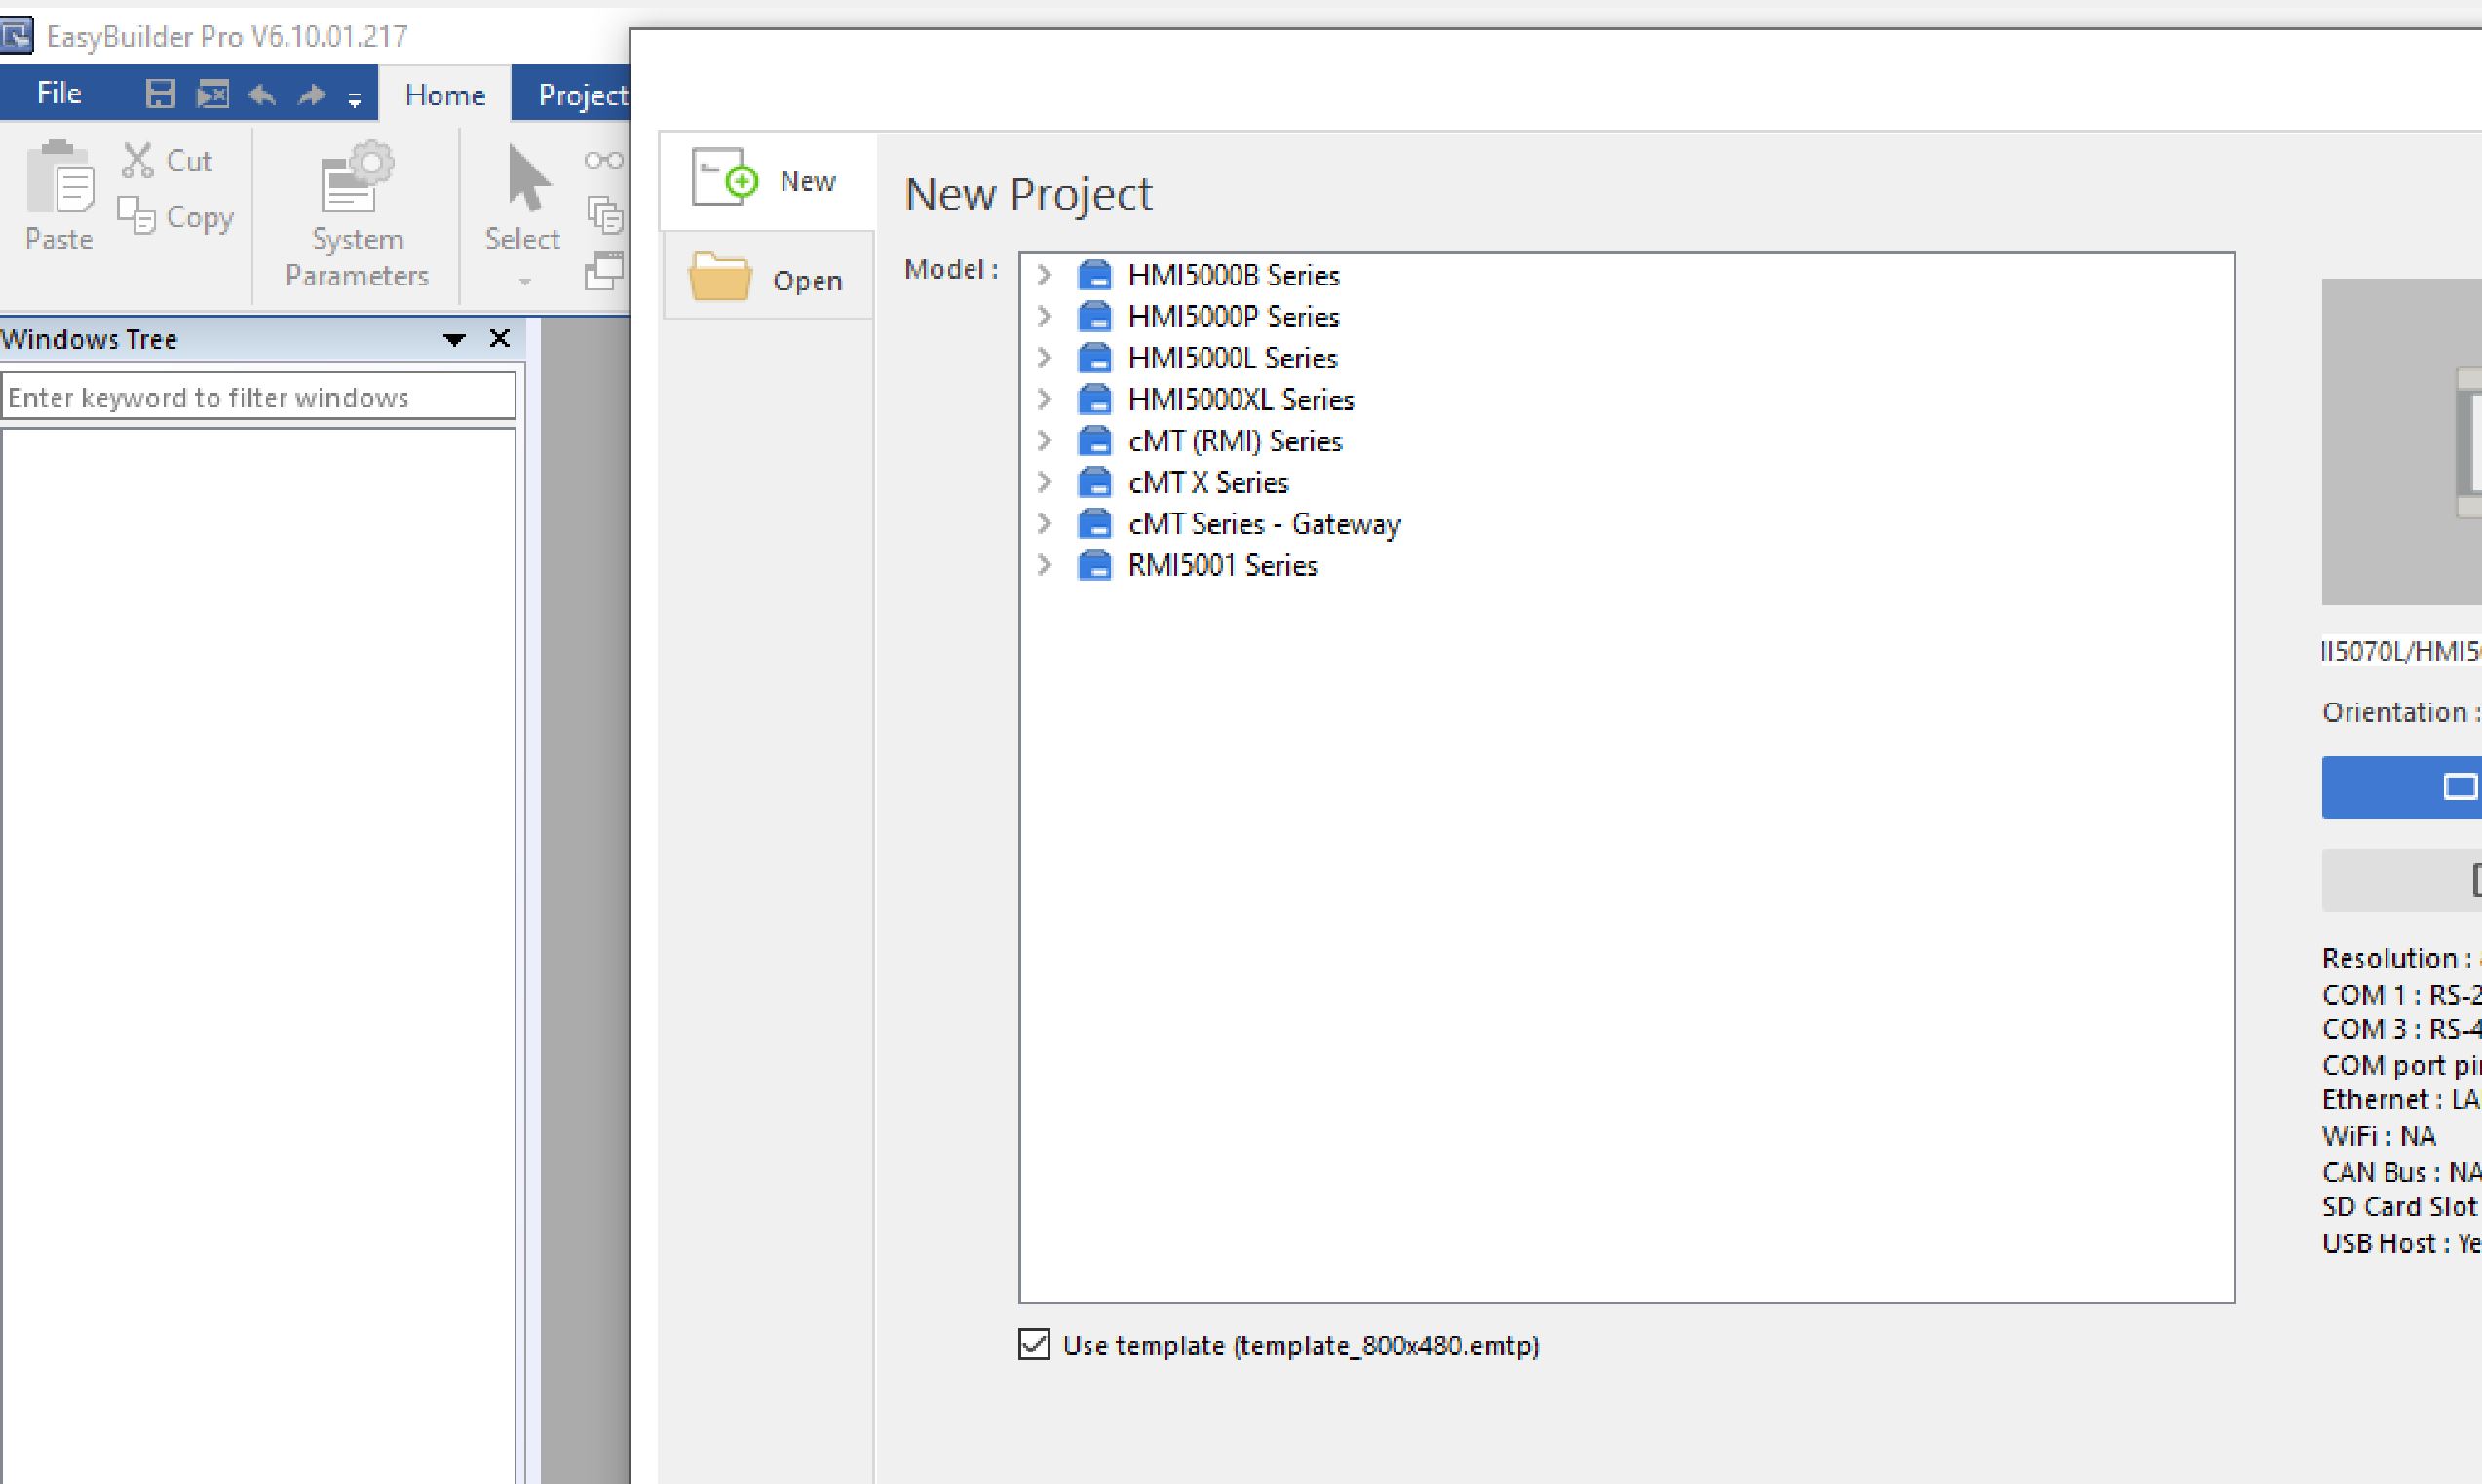Select 'RMI5001 Series' in model list

coord(1223,566)
